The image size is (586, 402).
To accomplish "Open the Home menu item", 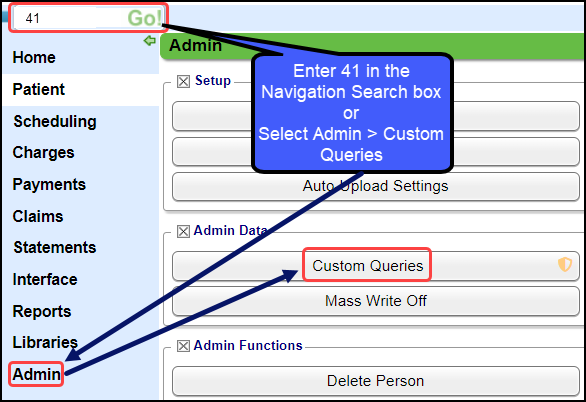I will pyautogui.click(x=34, y=58).
